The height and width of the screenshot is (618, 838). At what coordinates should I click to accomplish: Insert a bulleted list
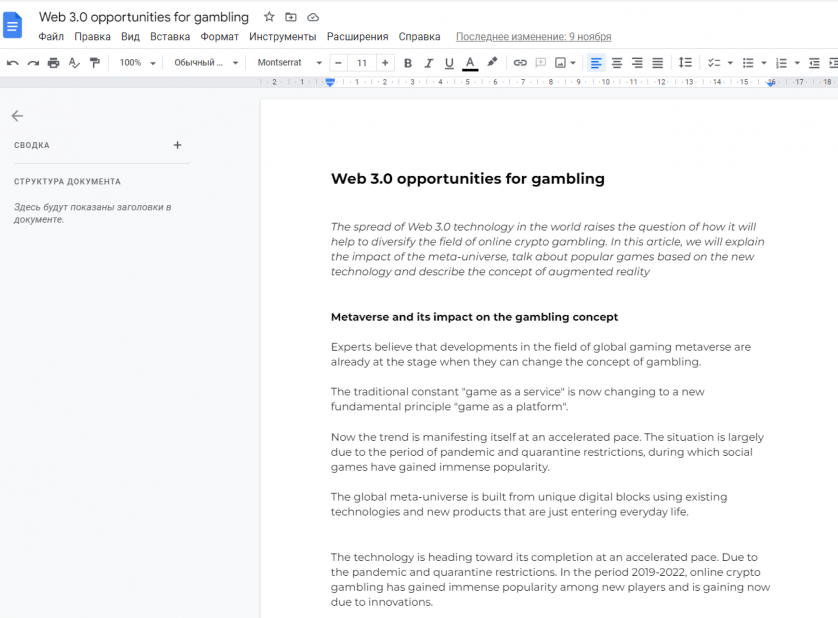click(x=748, y=63)
